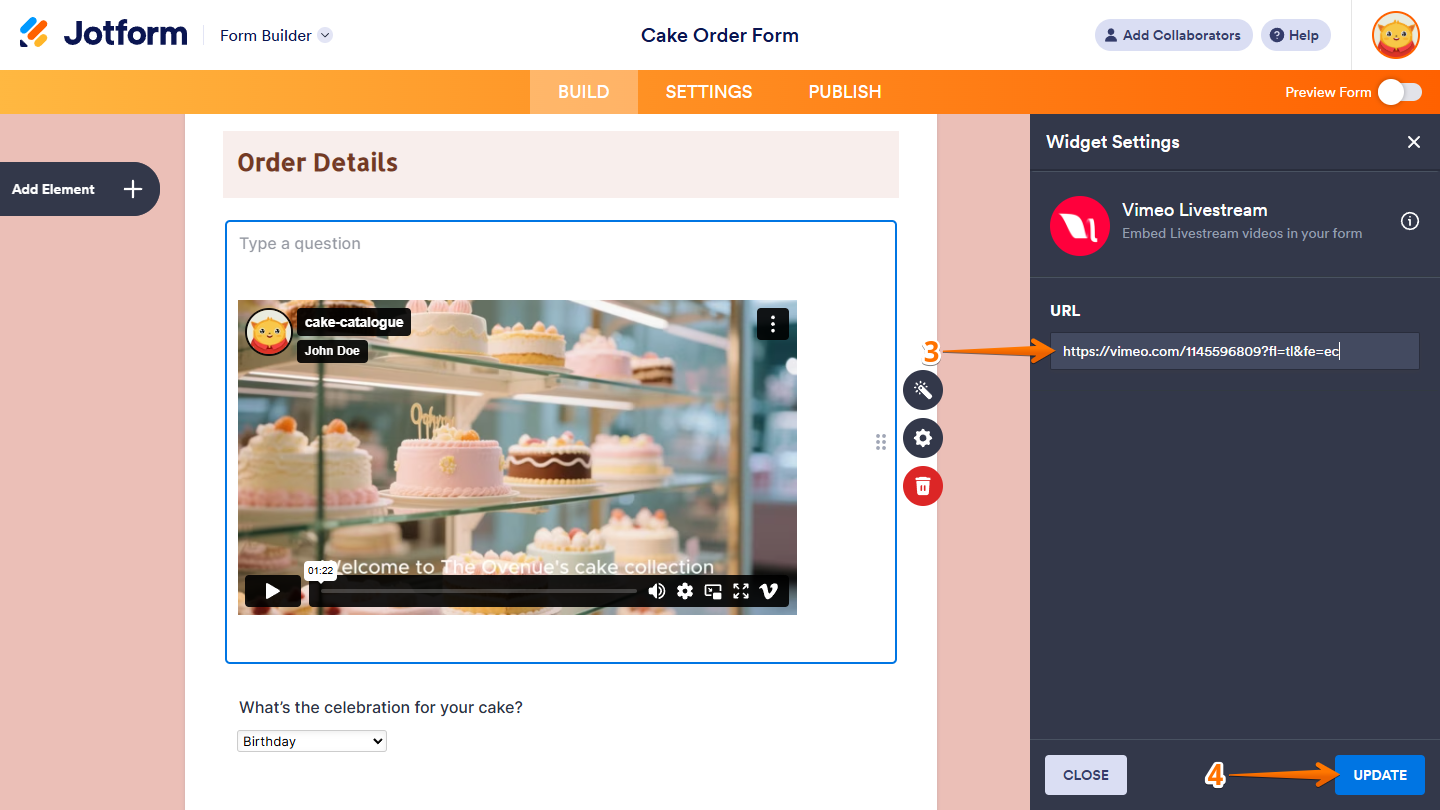Click the UPDATE button
Screen dimensions: 1440x810
coord(1379,774)
